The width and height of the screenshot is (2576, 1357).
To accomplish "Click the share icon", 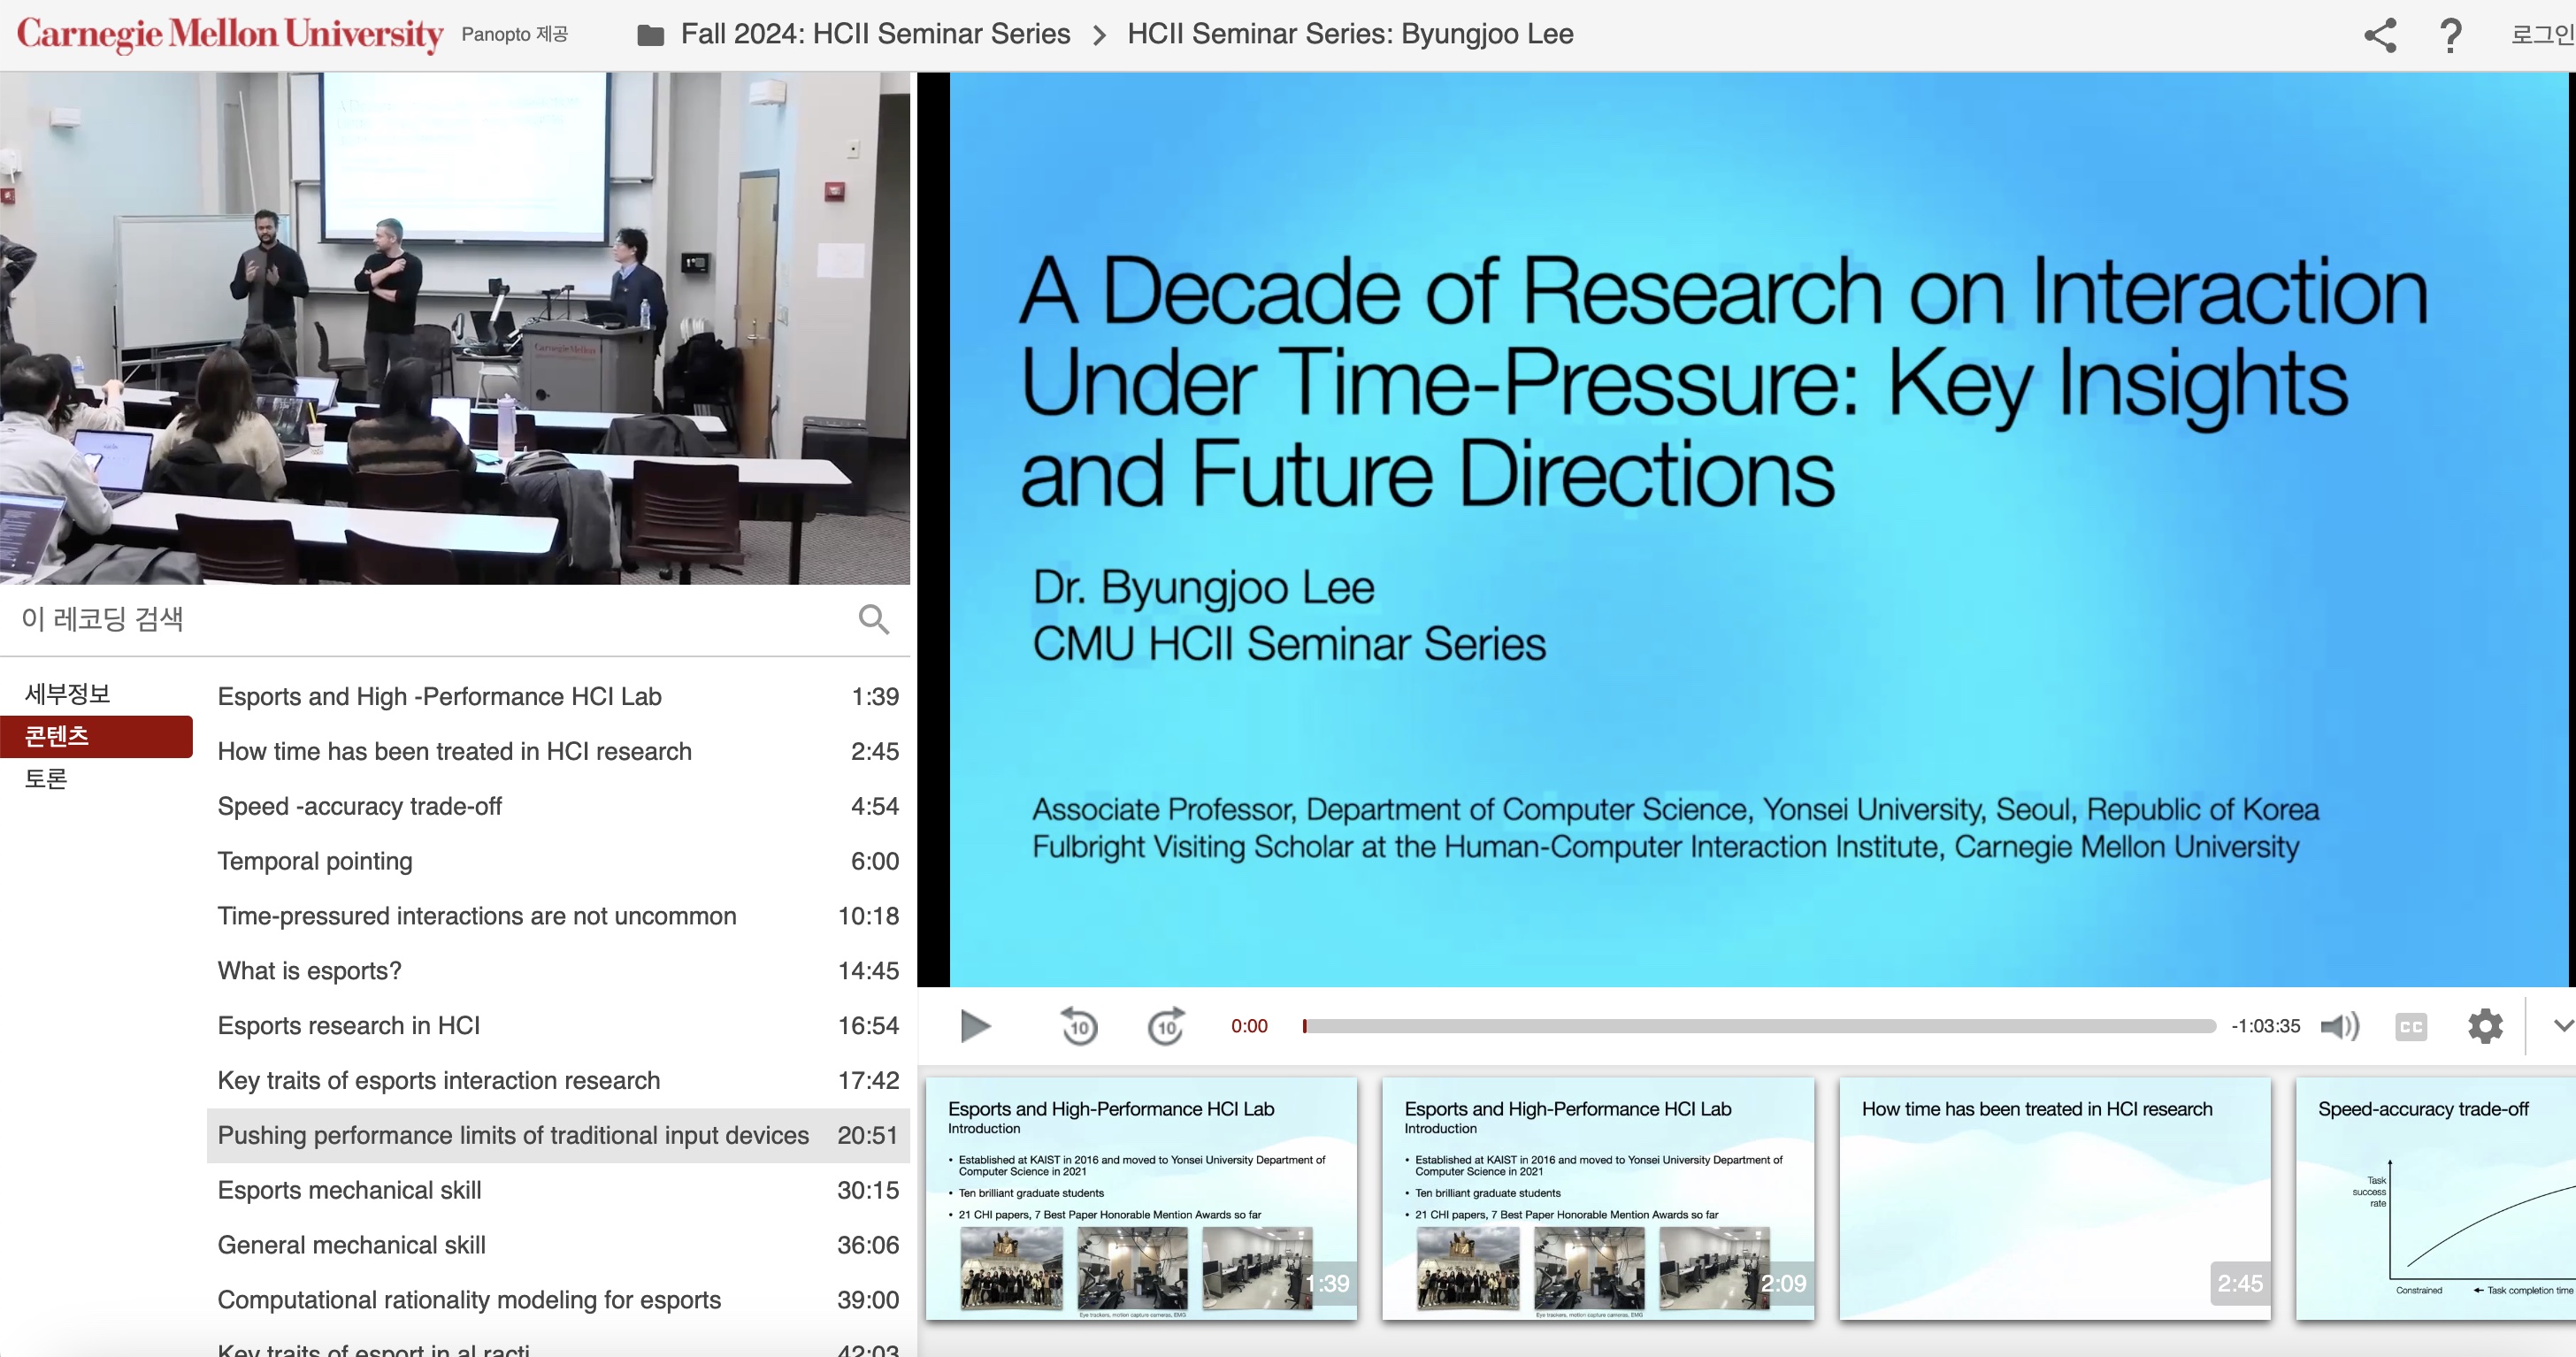I will point(2380,35).
